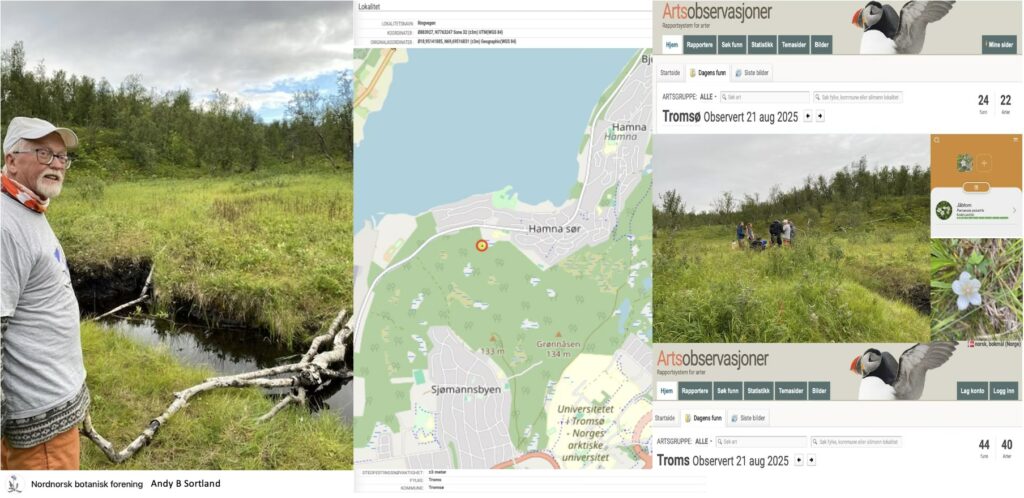Click the red locality marker on the map
1024x498 pixels.
[482, 243]
